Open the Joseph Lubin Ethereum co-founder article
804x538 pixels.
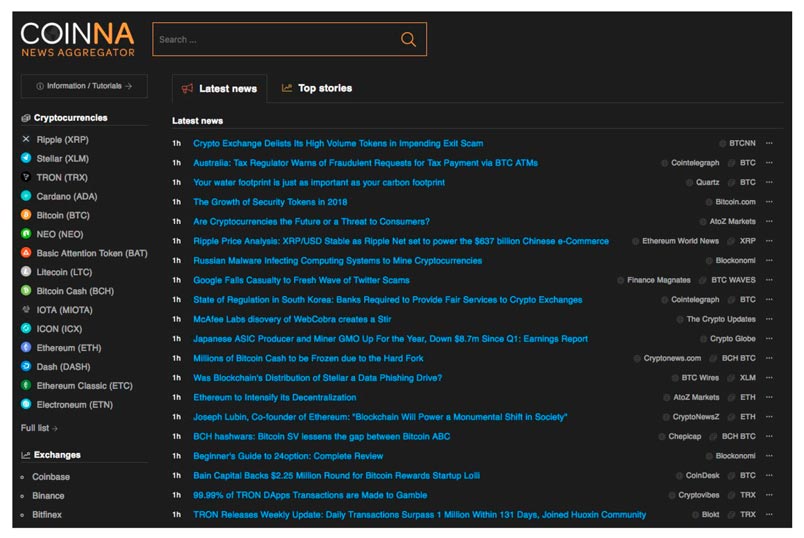click(380, 417)
